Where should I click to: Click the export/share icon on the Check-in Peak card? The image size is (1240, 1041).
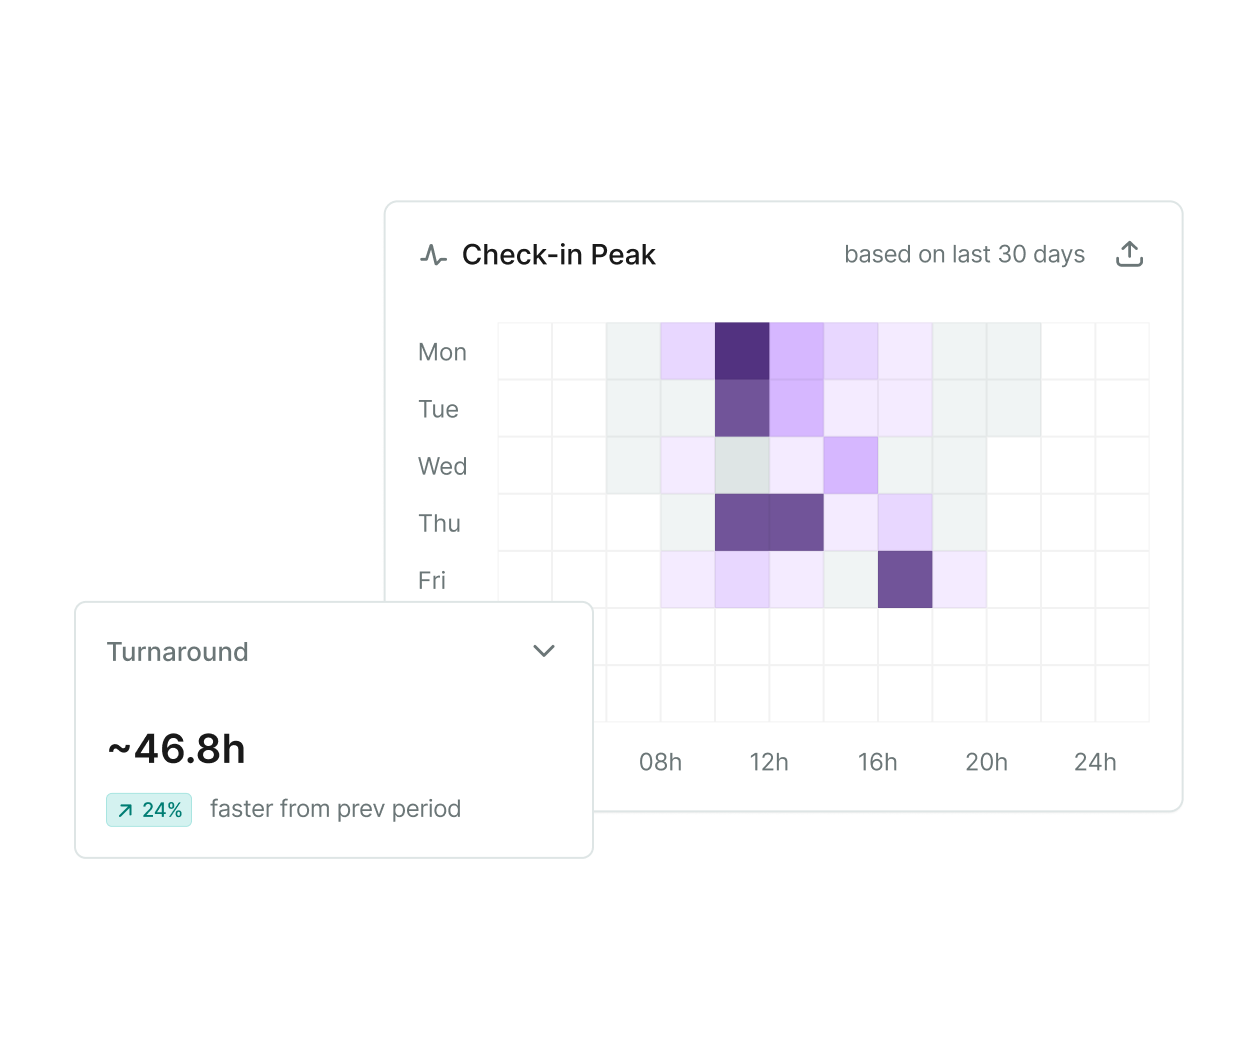click(1130, 254)
